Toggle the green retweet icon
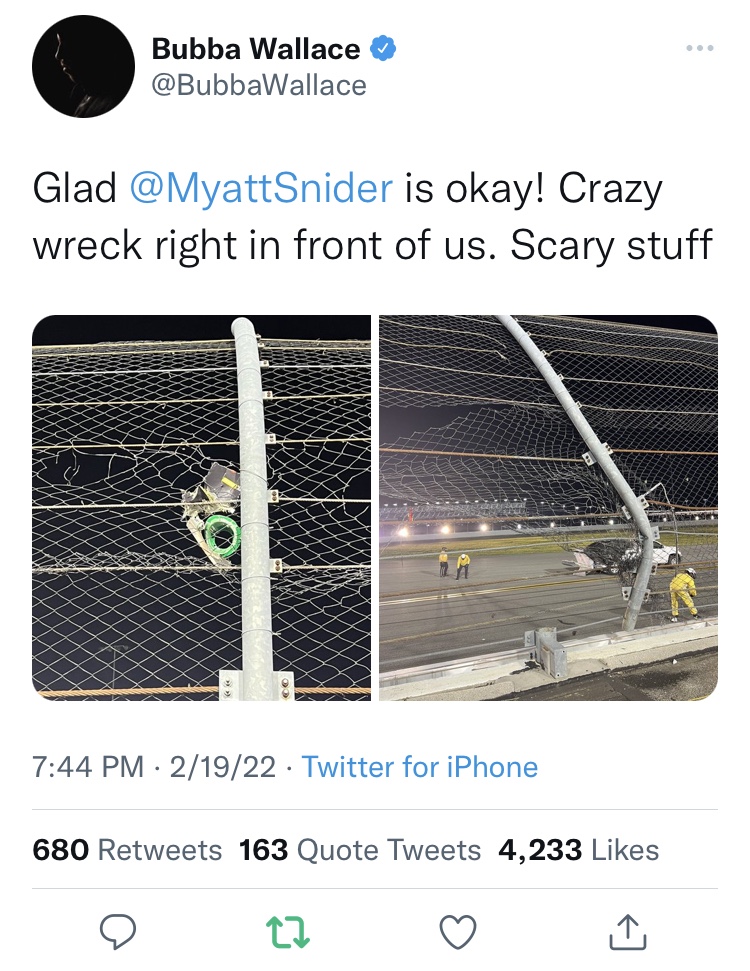 coord(289,932)
